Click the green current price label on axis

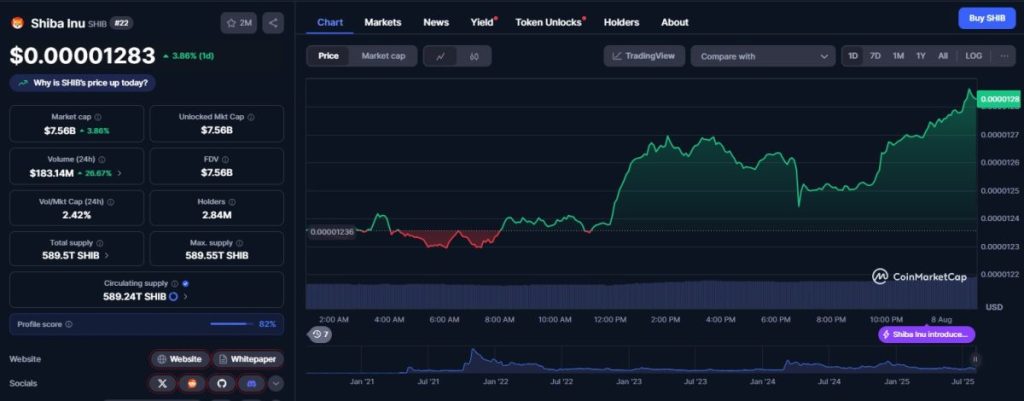coord(999,99)
